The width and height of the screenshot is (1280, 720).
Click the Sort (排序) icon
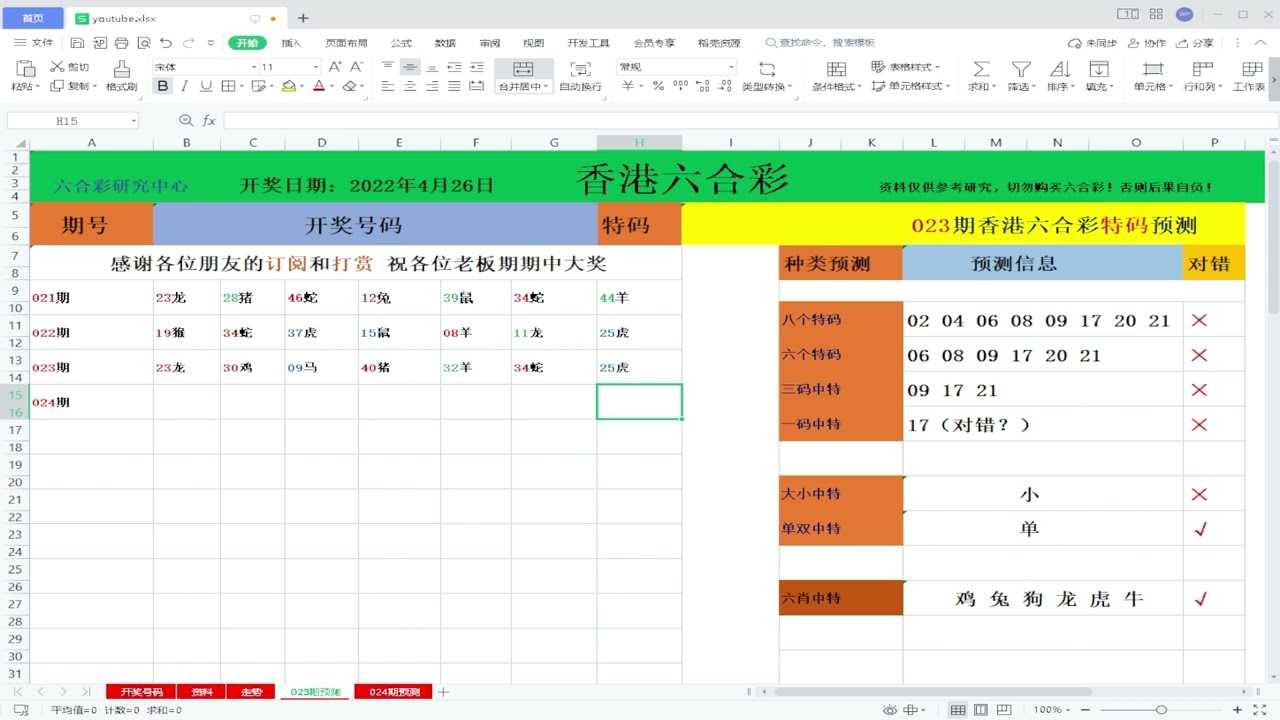[1060, 68]
